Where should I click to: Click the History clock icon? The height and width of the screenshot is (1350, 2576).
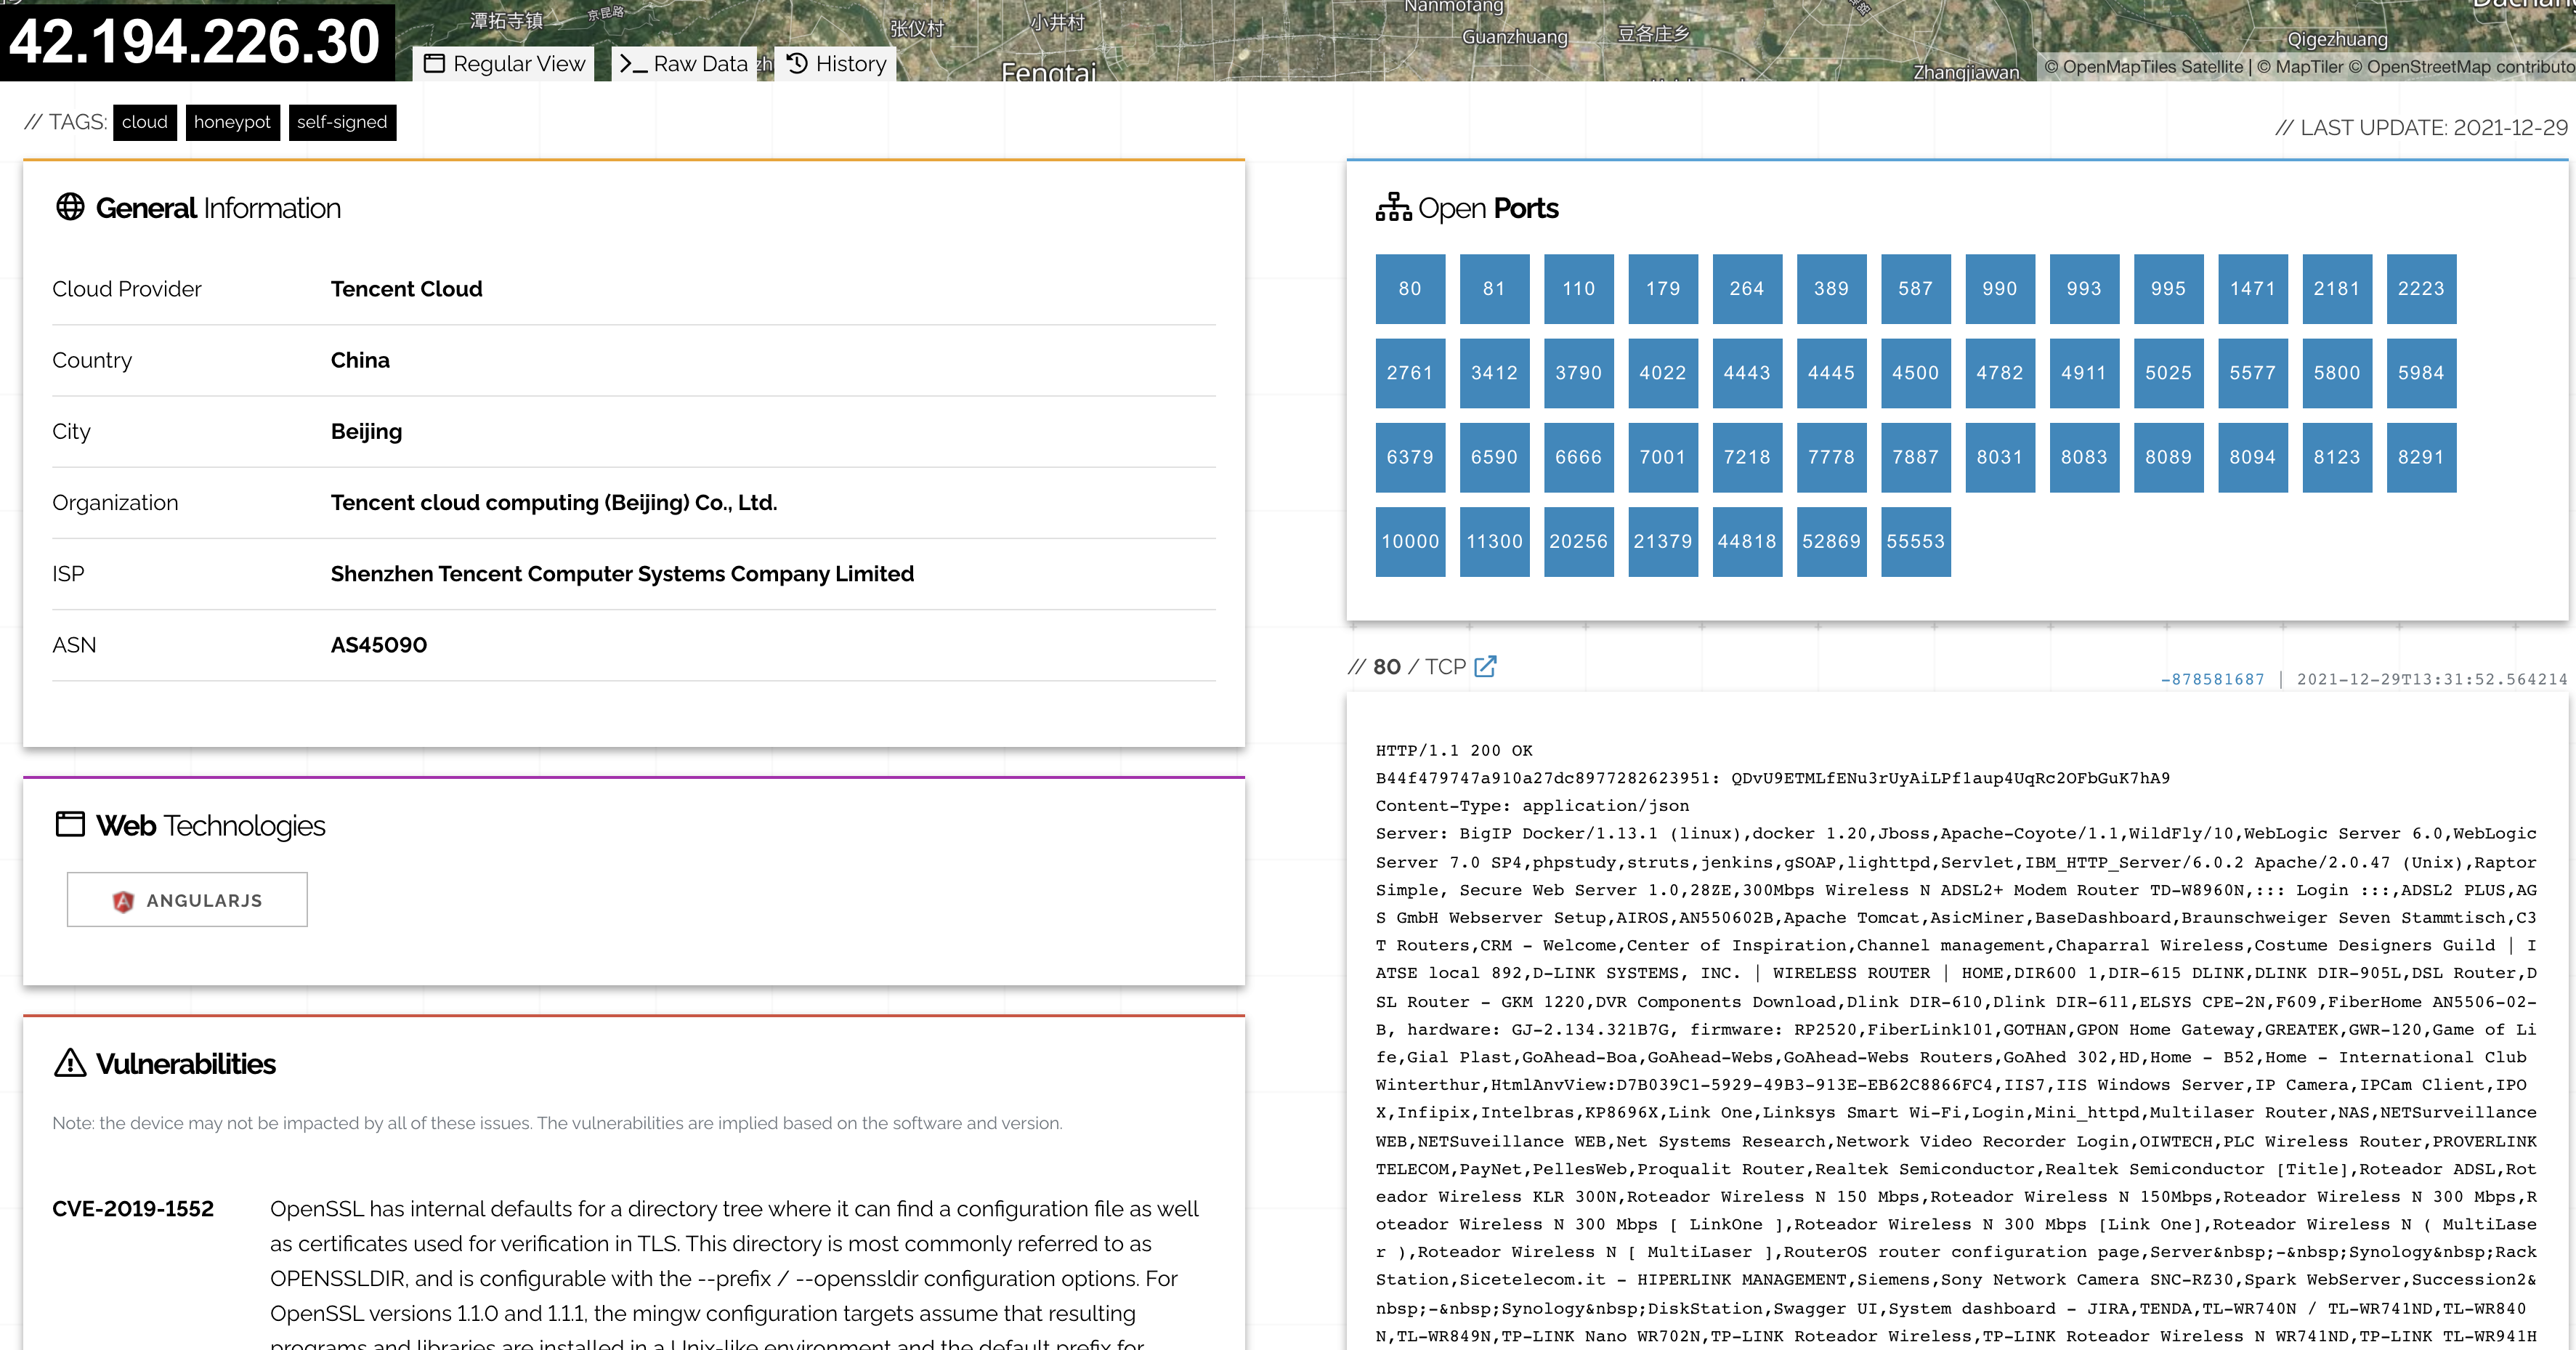797,64
